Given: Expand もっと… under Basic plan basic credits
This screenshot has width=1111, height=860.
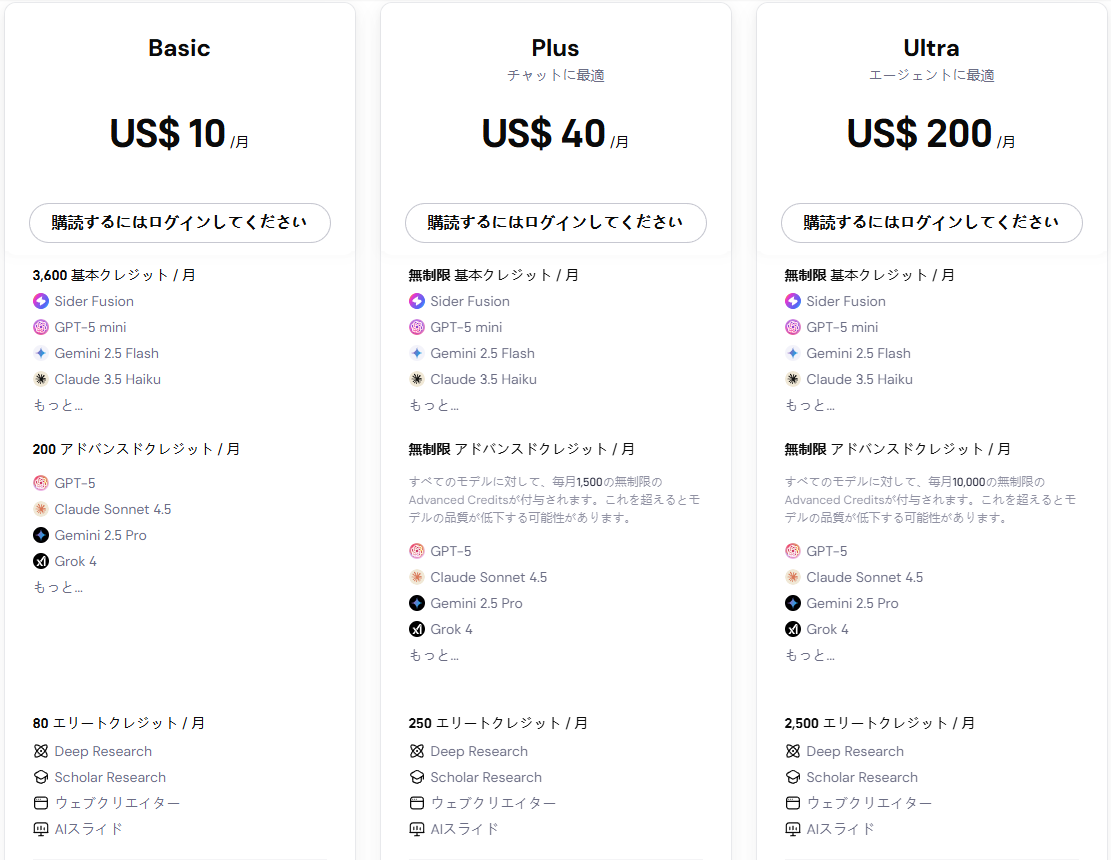Looking at the screenshot, I should pos(58,405).
